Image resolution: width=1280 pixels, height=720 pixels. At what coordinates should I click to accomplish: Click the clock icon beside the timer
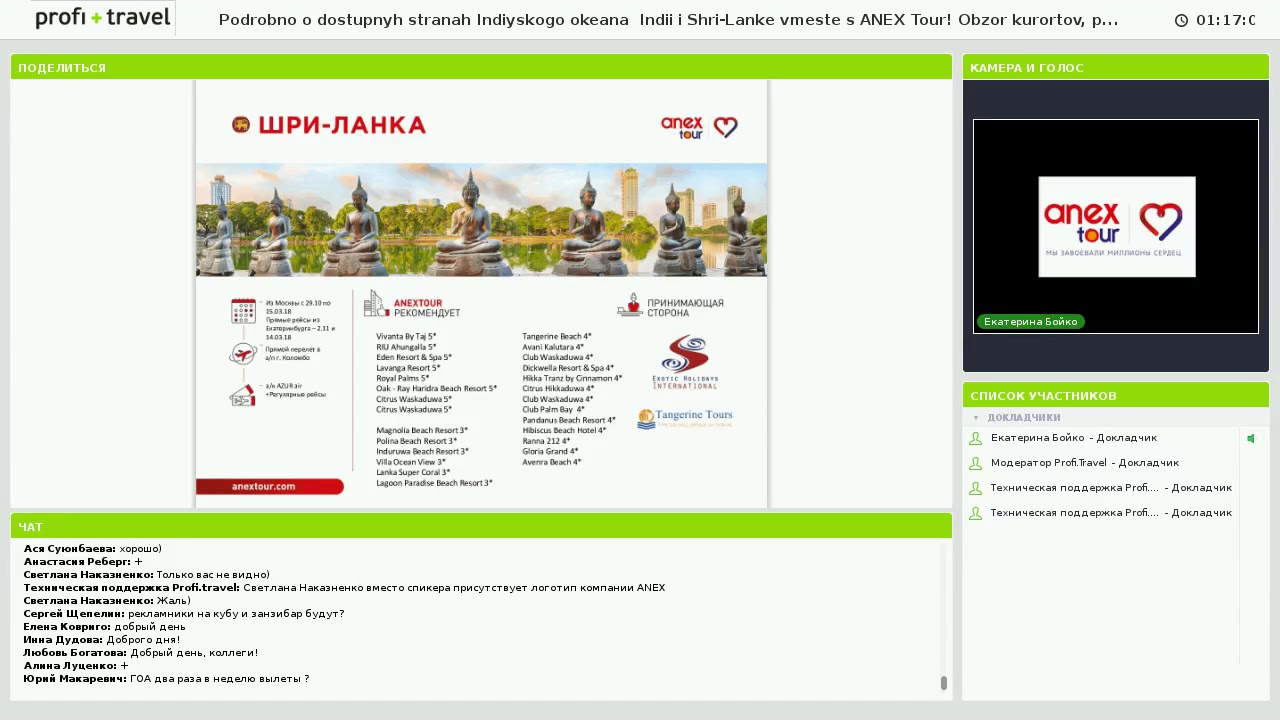(x=1181, y=20)
